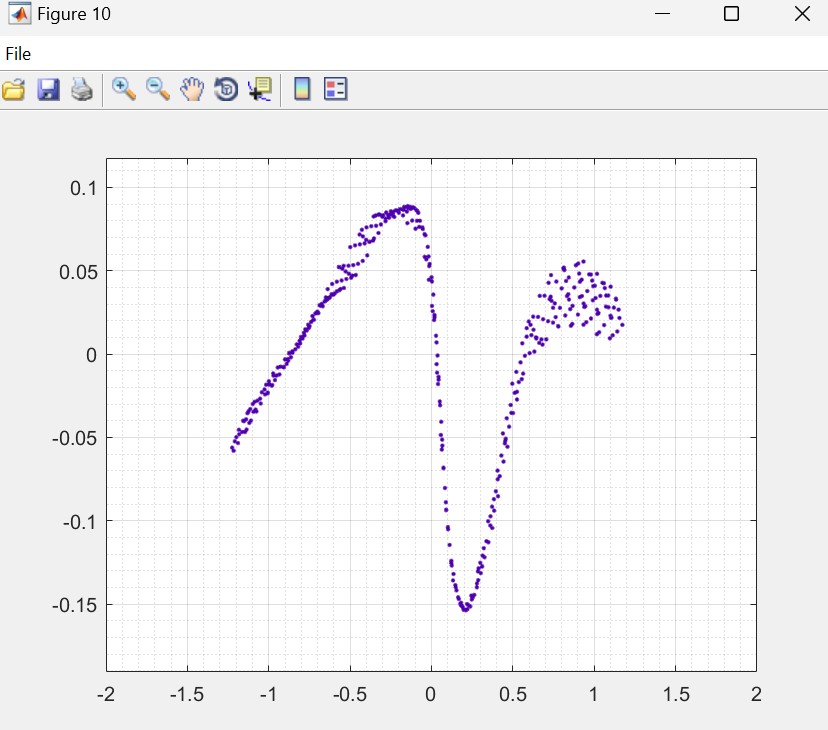Open the File menu
This screenshot has width=828, height=730.
tap(18, 54)
